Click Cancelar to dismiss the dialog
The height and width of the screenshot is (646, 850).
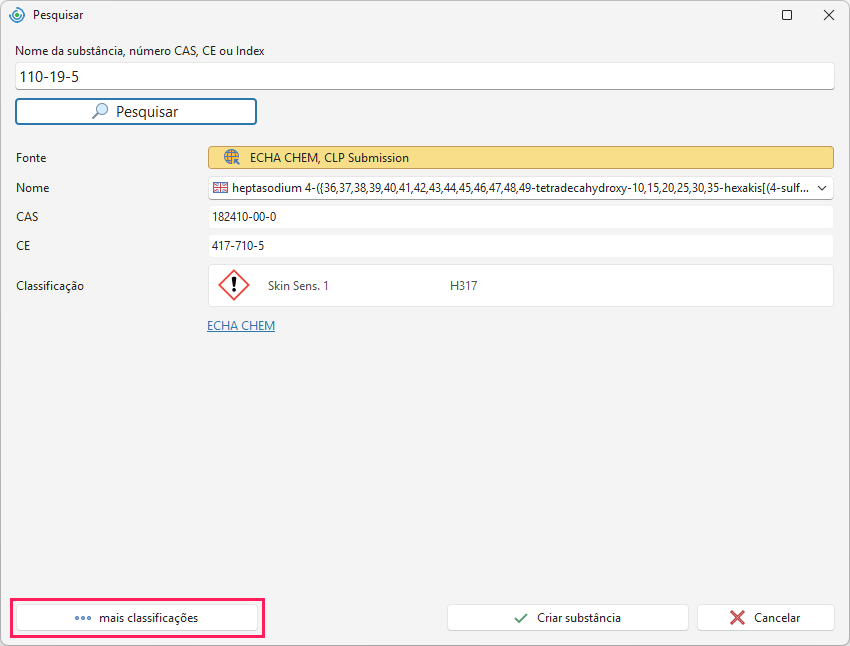pyautogui.click(x=765, y=618)
